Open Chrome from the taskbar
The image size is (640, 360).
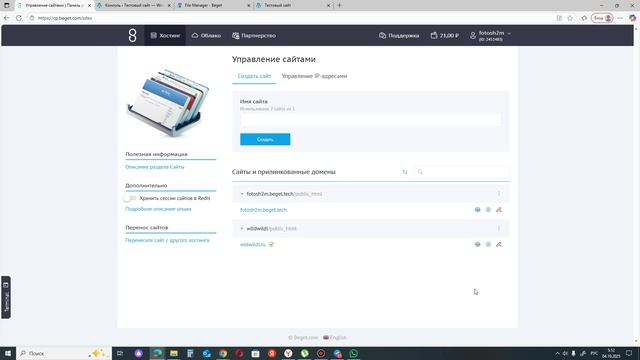[223, 353]
